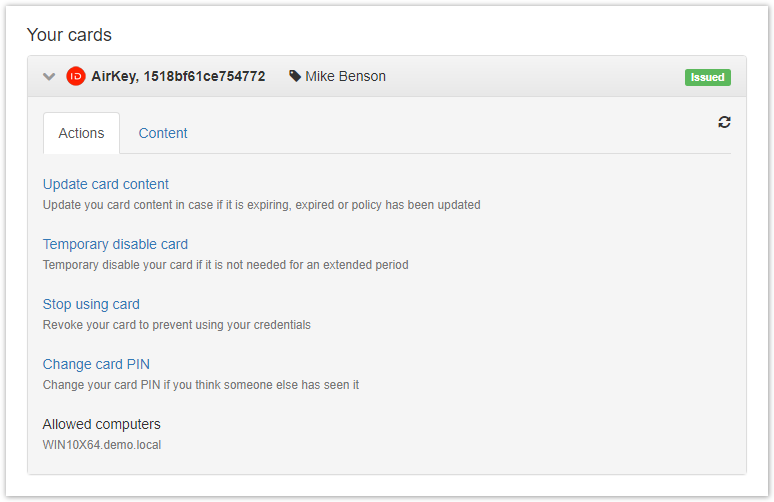Image resolution: width=774 pixels, height=502 pixels.
Task: Click the red AirKey ID icon
Action: [75, 76]
